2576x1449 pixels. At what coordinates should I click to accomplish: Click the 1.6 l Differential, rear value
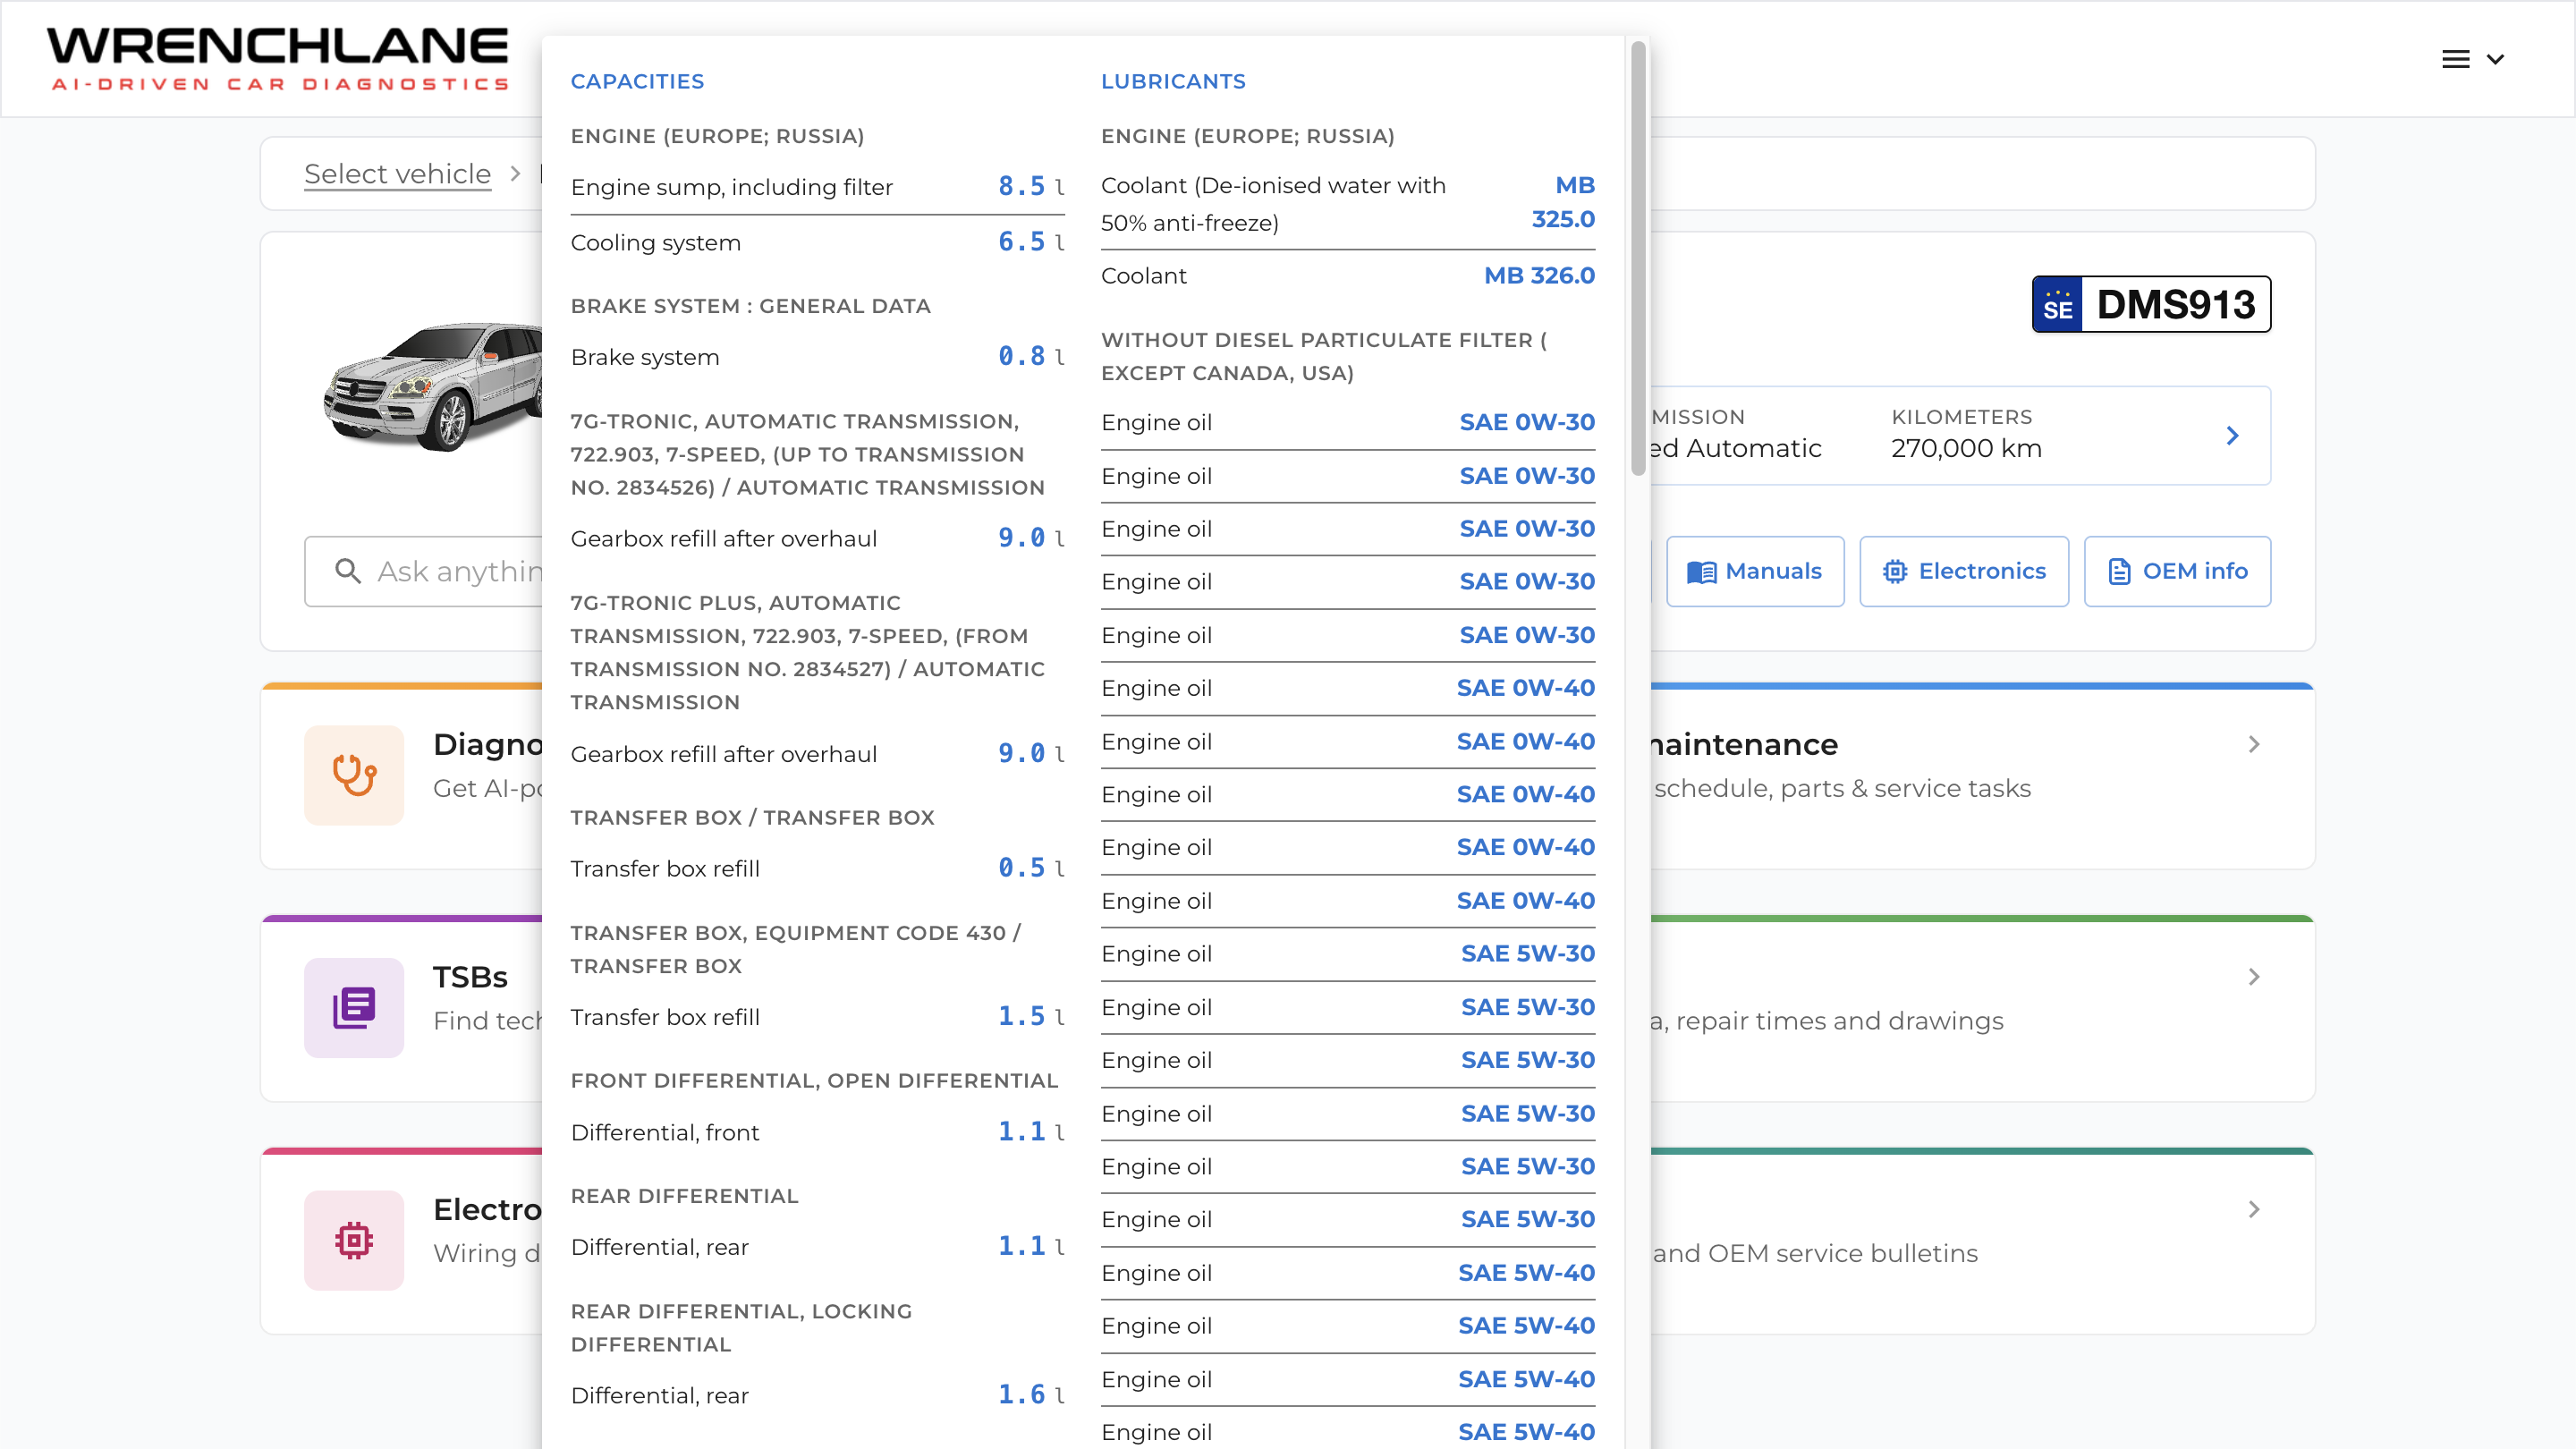pos(1031,1394)
